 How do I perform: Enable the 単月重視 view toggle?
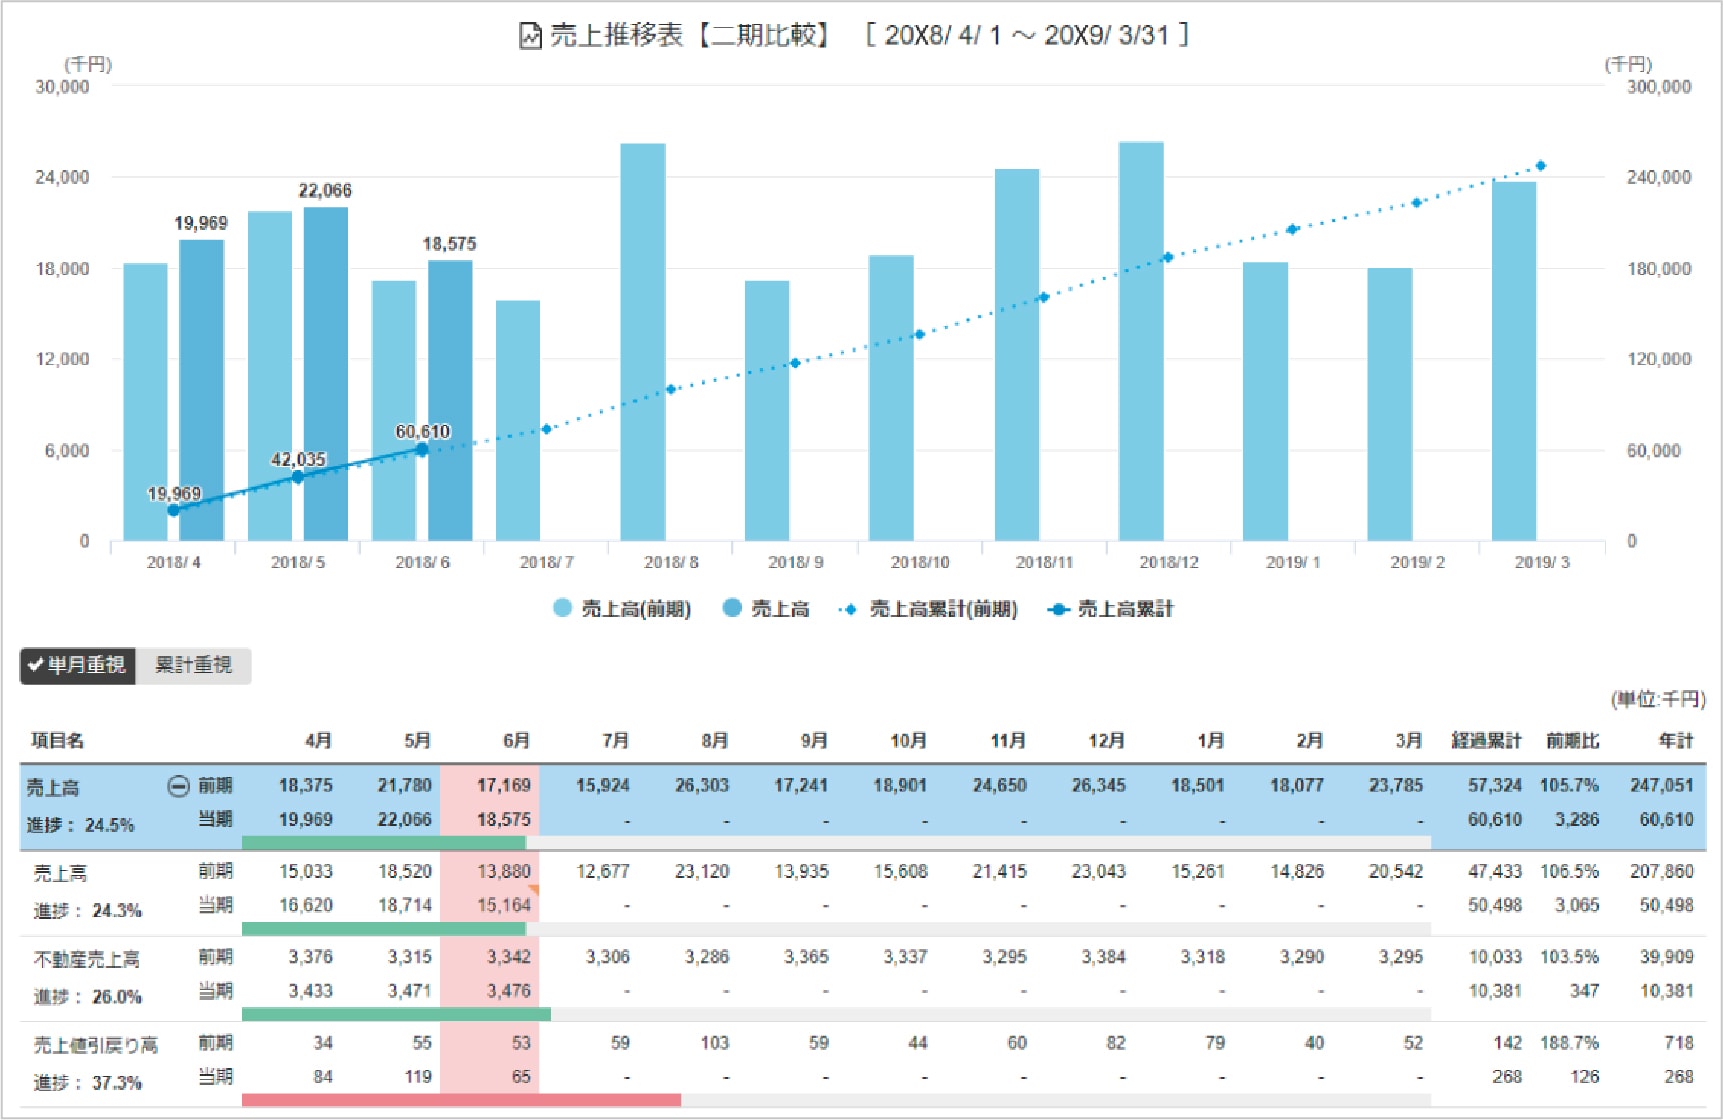(x=78, y=665)
